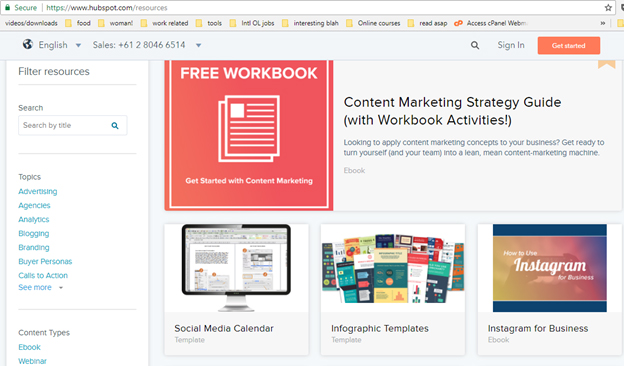
Task: Click the 'Looking to apply content marketing' description
Action: [474, 148]
